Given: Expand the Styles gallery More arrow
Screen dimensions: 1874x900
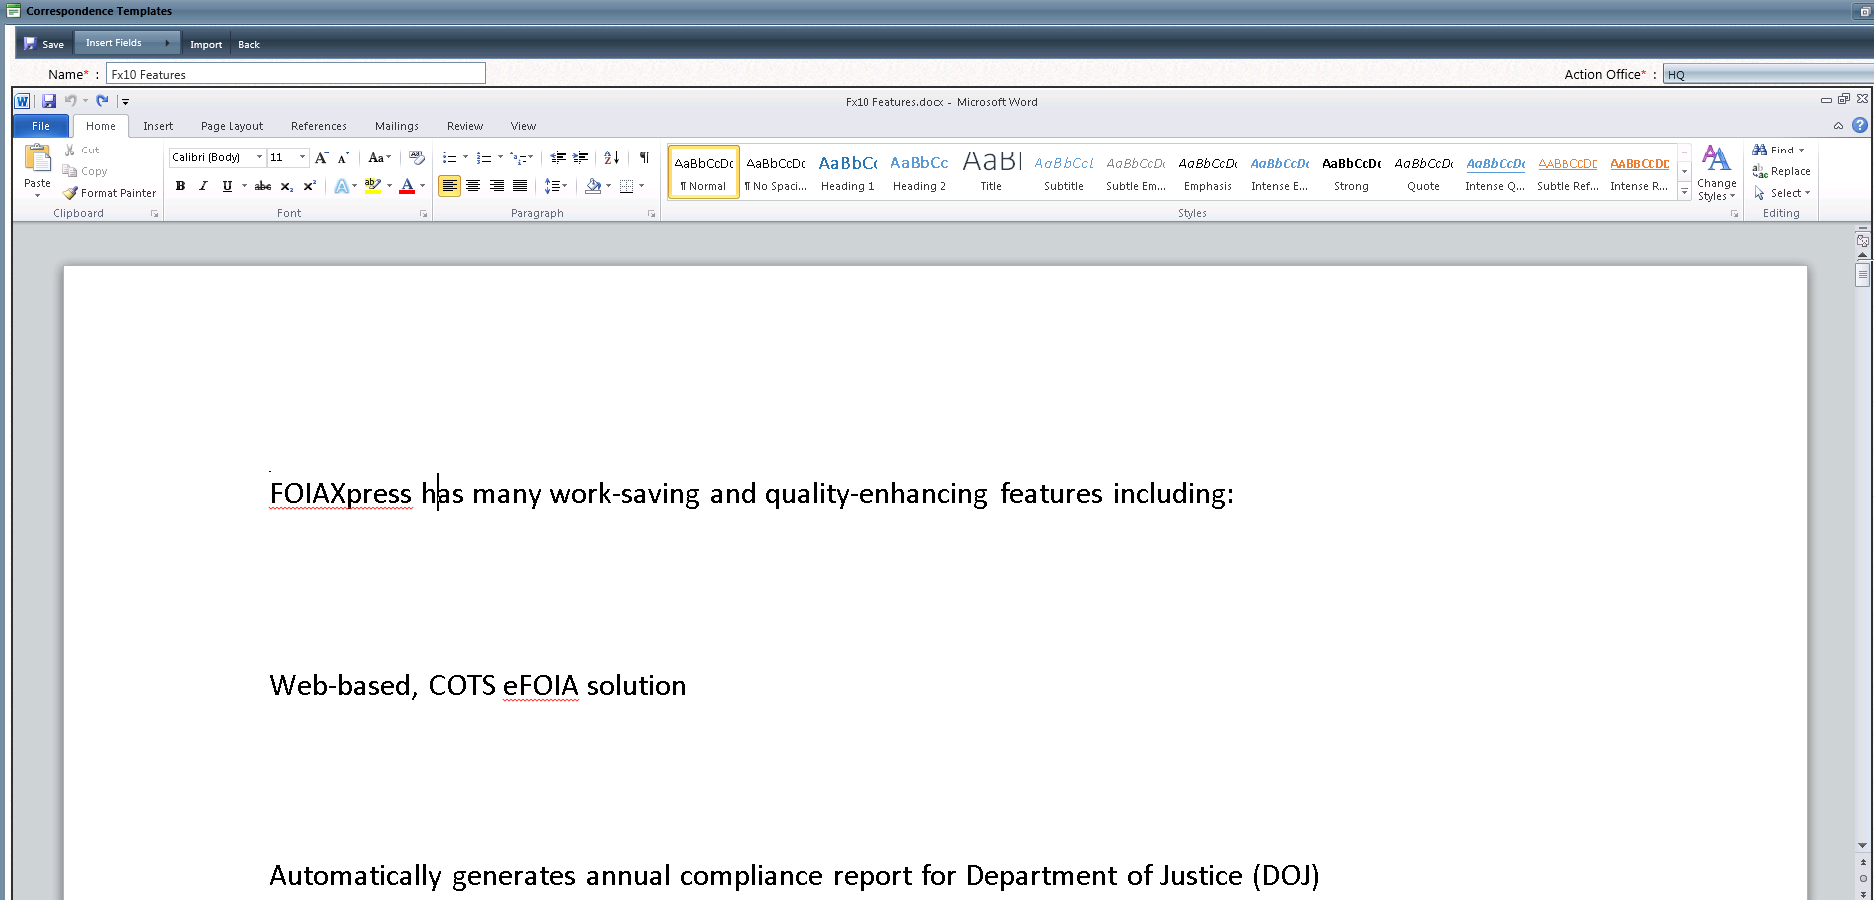Looking at the screenshot, I should click(x=1684, y=192).
